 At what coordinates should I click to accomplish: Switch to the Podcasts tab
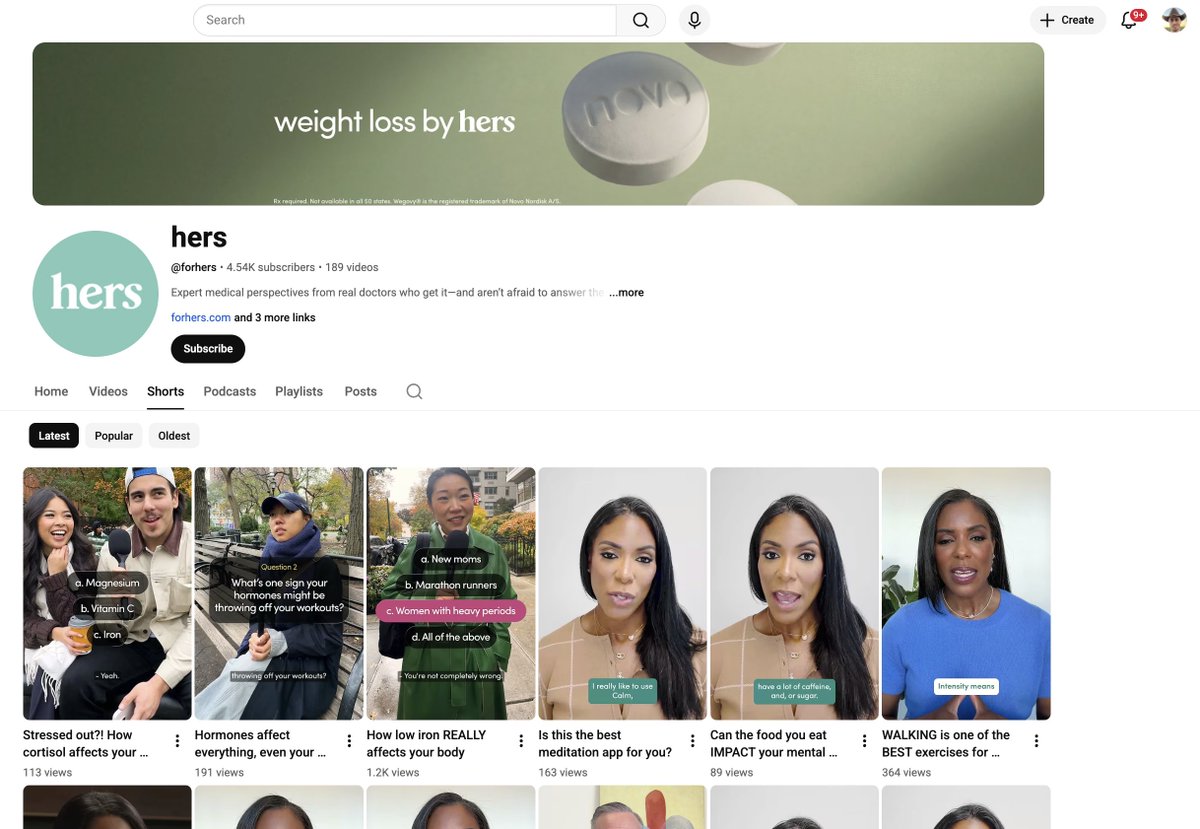[230, 392]
